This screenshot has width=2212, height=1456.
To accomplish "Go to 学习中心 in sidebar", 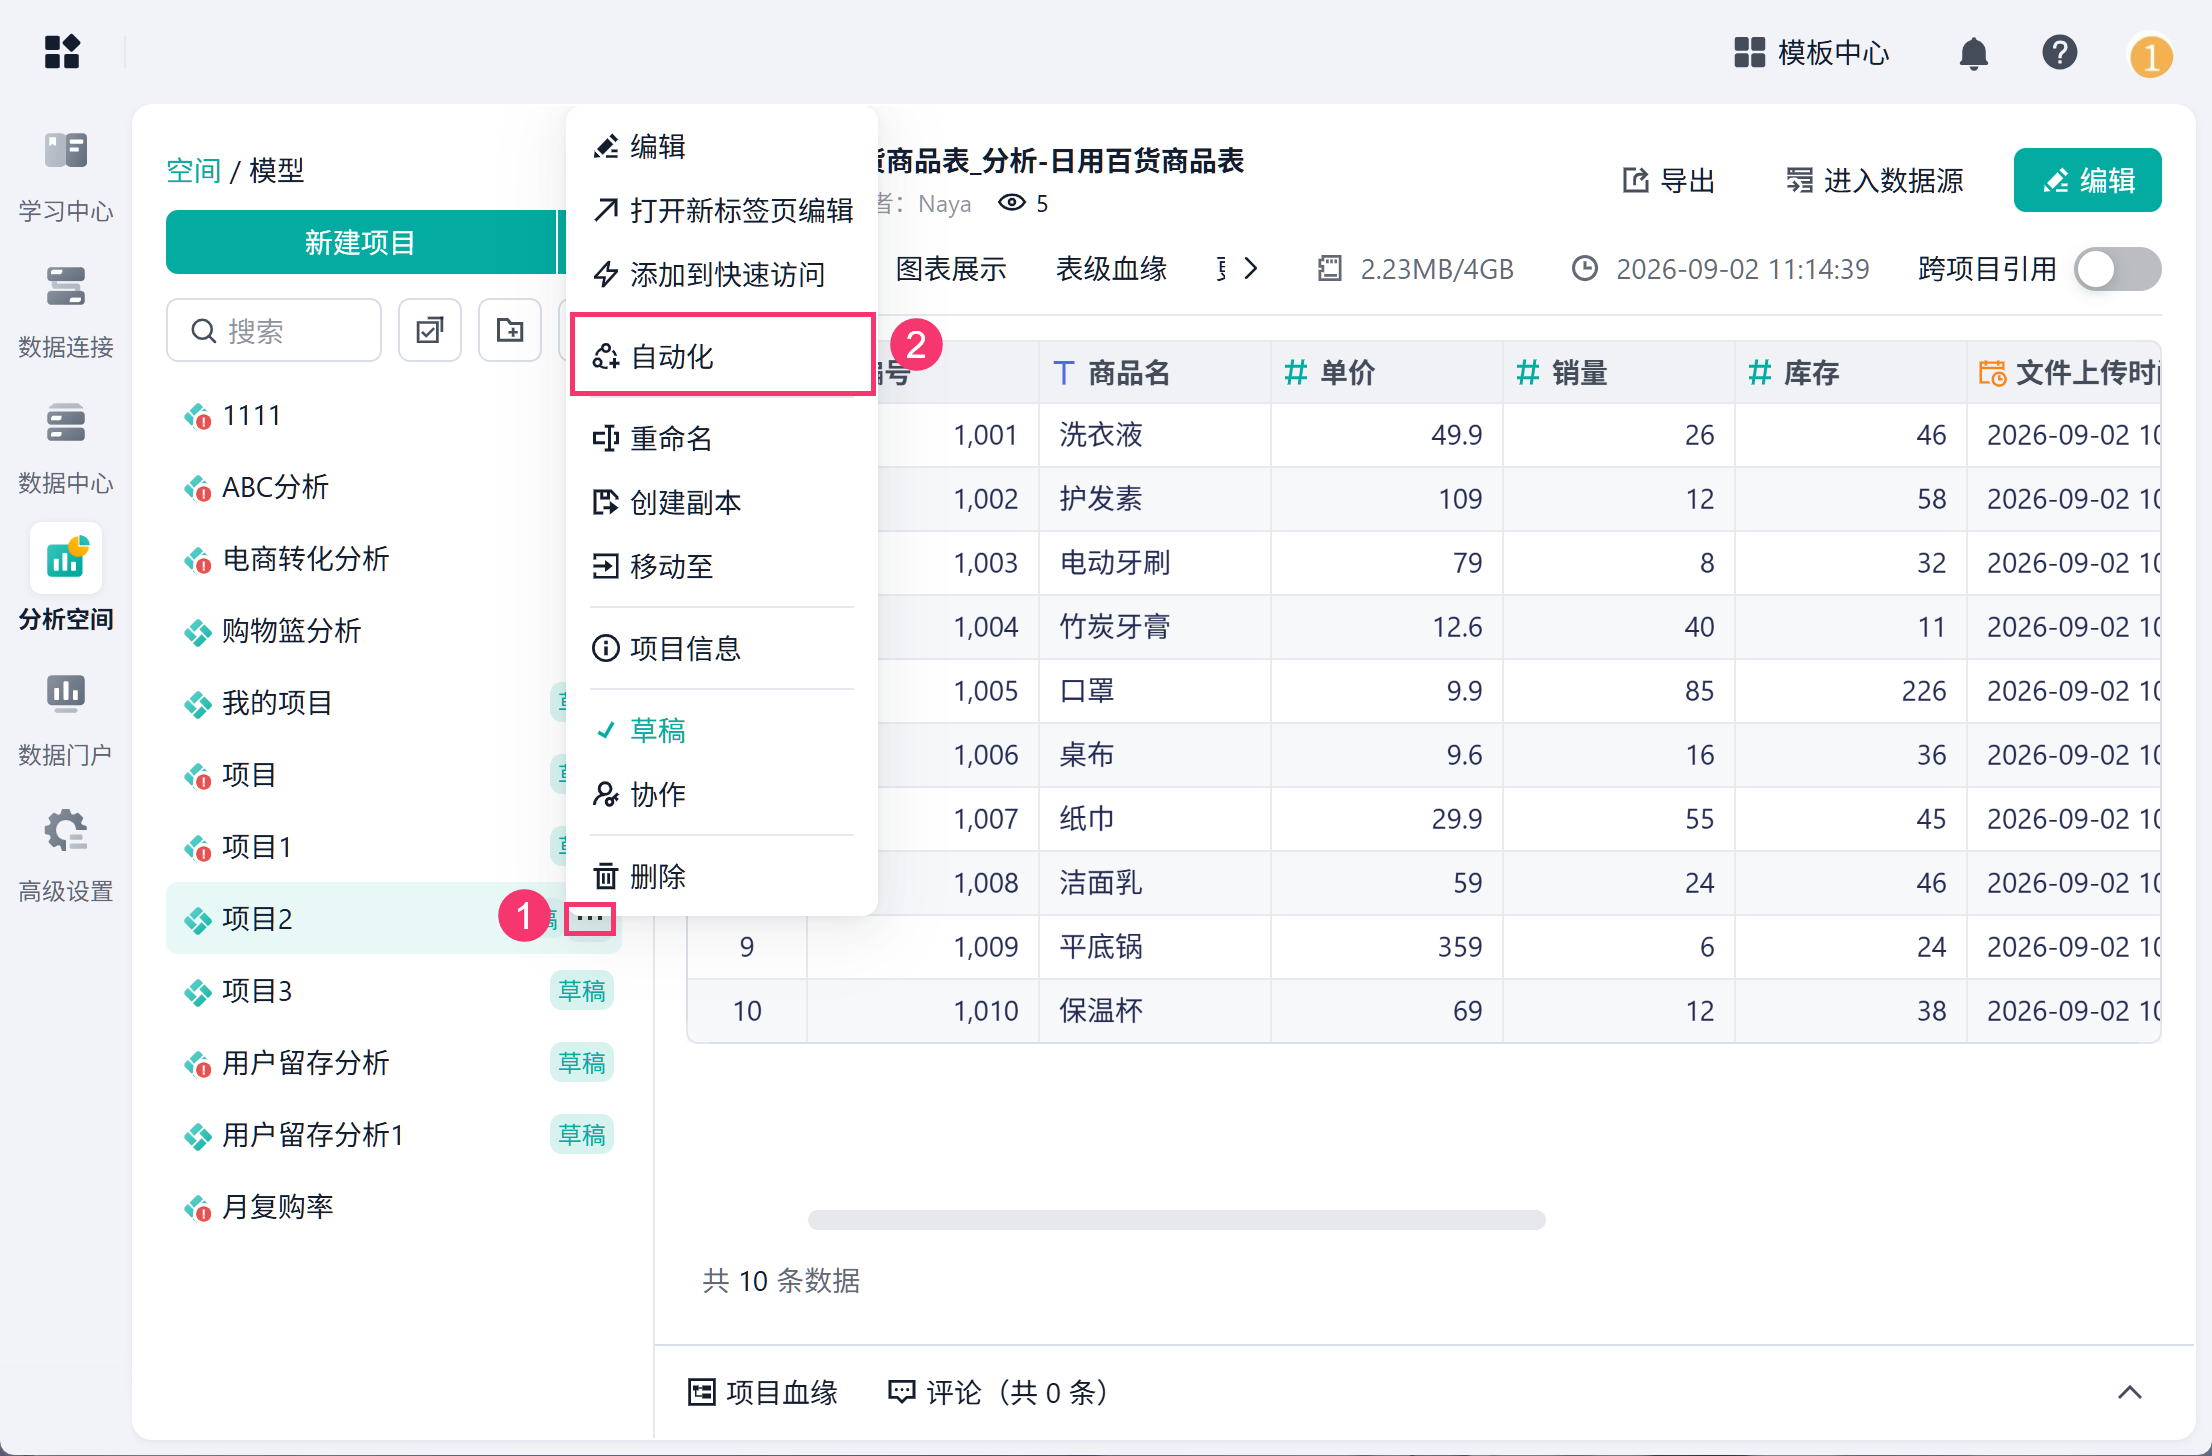I will click(x=66, y=177).
